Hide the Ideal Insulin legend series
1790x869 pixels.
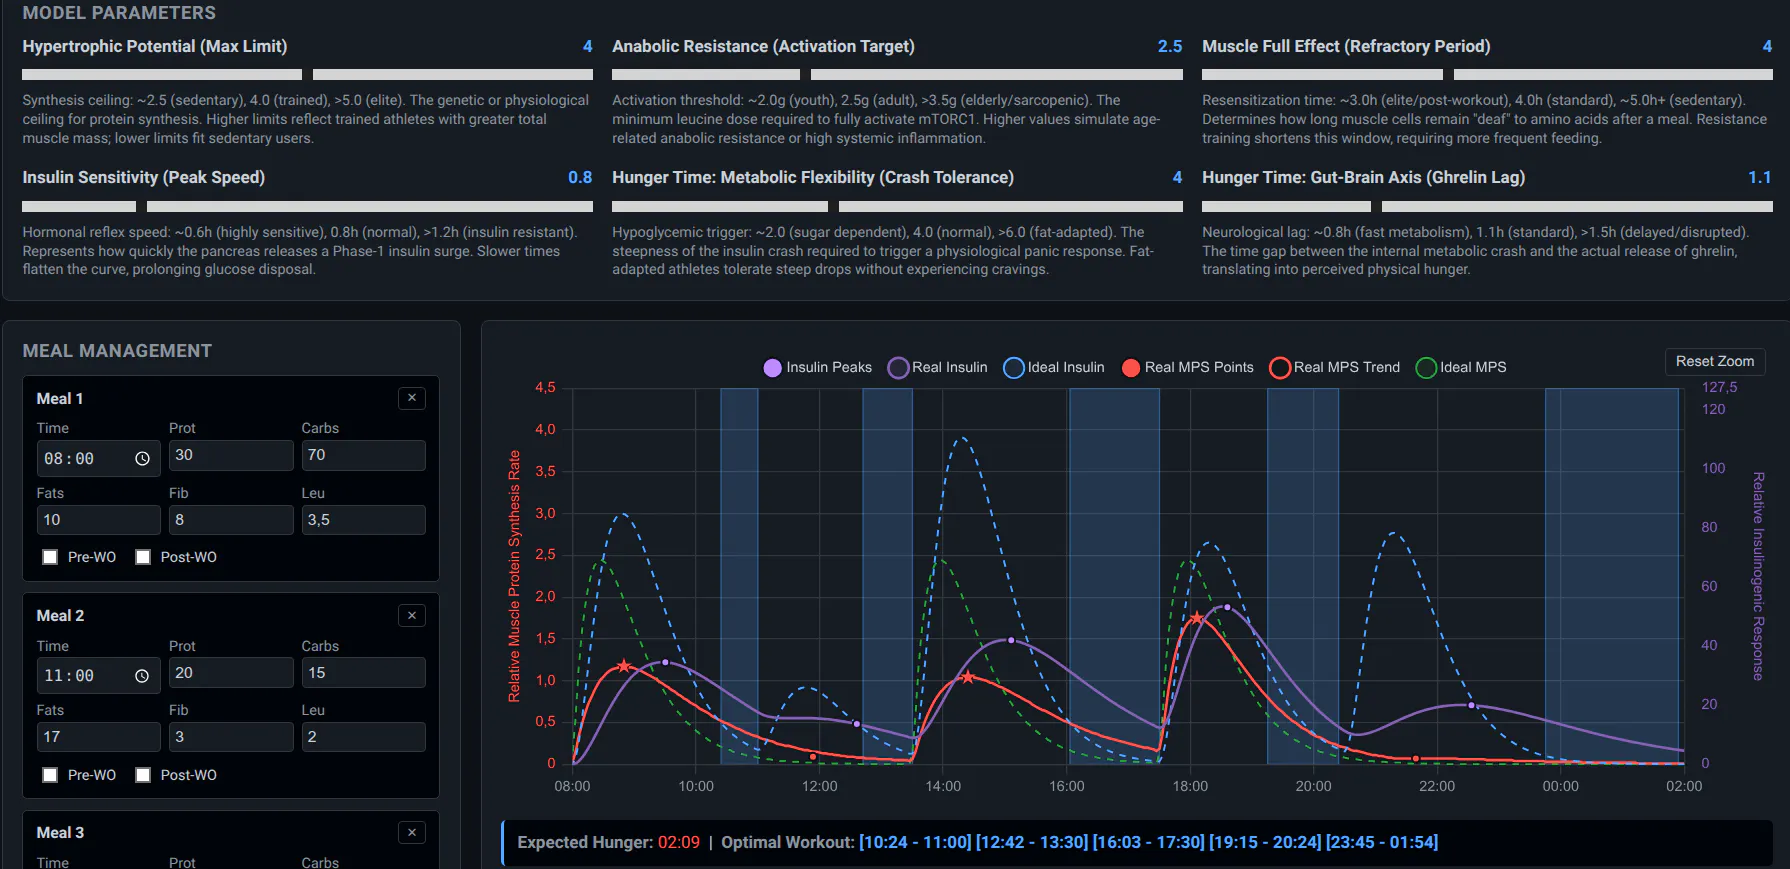click(1054, 367)
